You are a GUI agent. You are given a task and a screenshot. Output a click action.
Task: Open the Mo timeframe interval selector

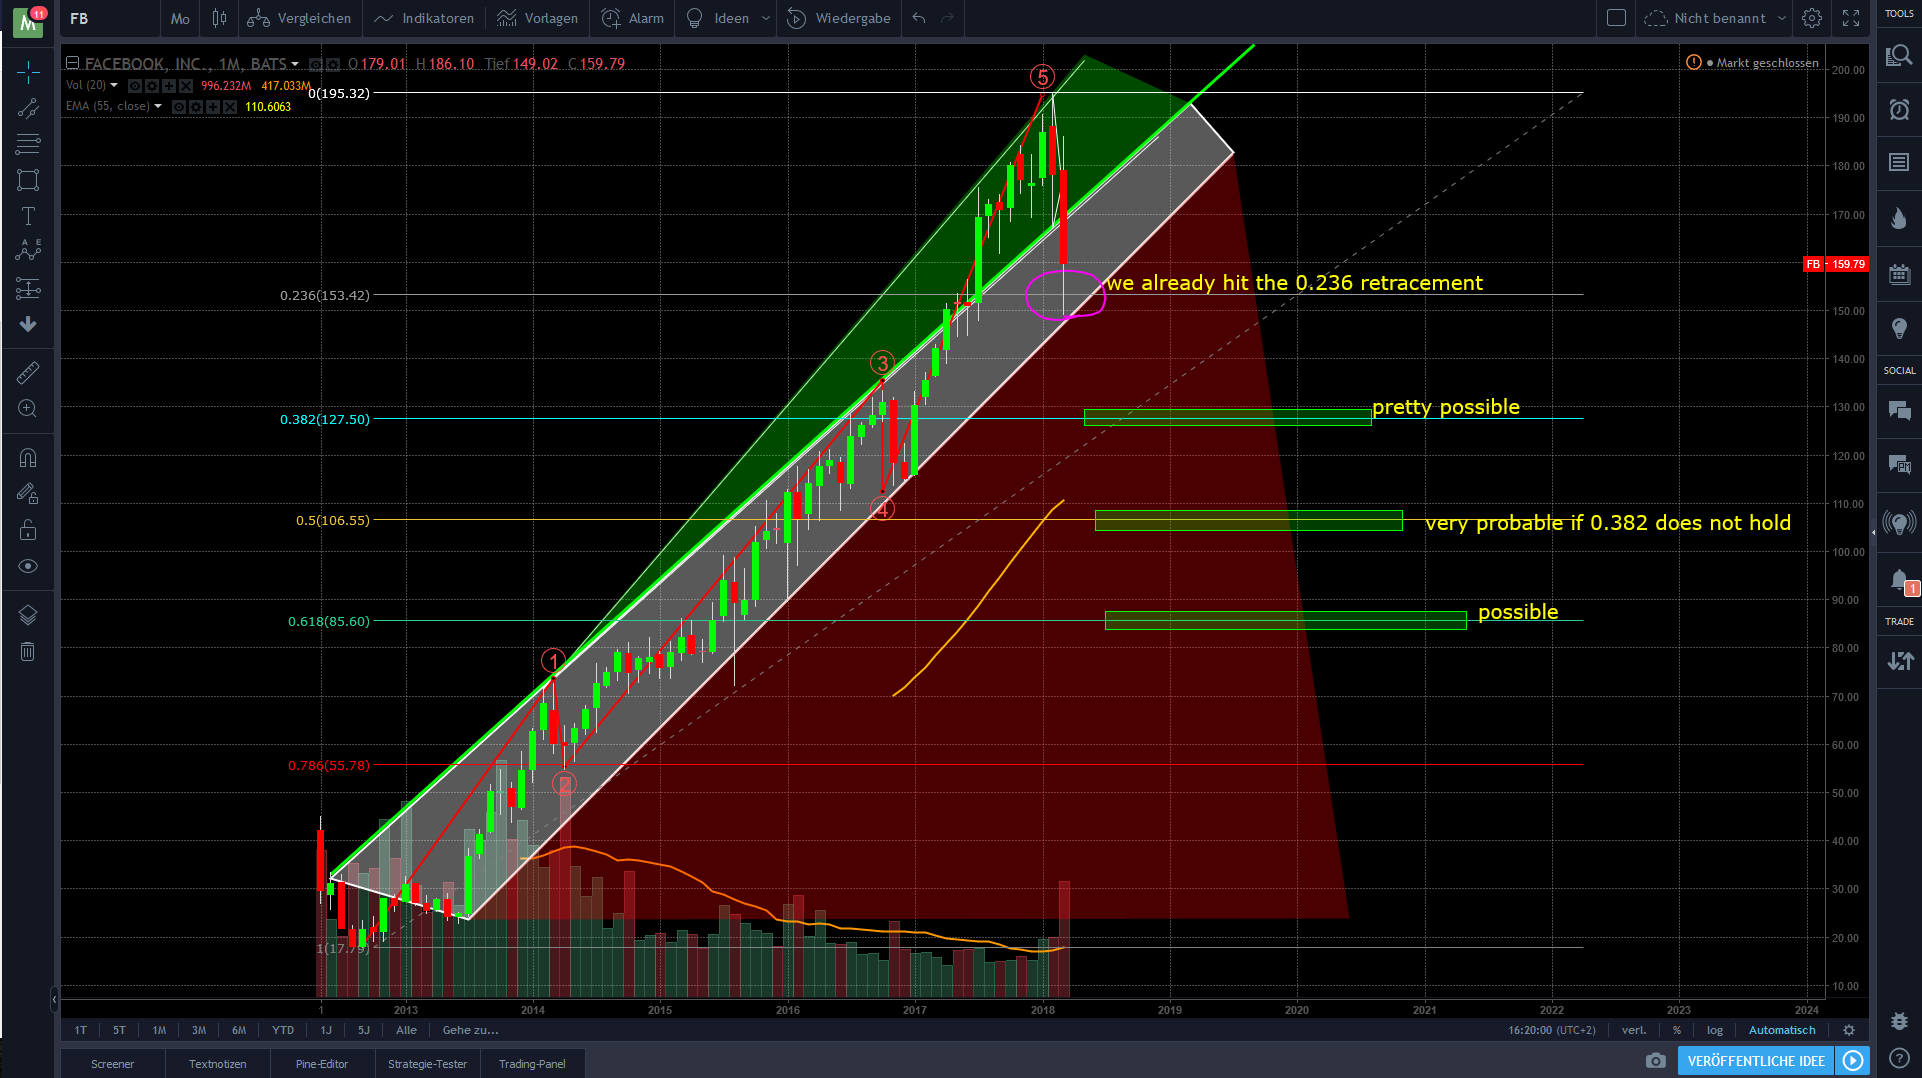click(180, 18)
